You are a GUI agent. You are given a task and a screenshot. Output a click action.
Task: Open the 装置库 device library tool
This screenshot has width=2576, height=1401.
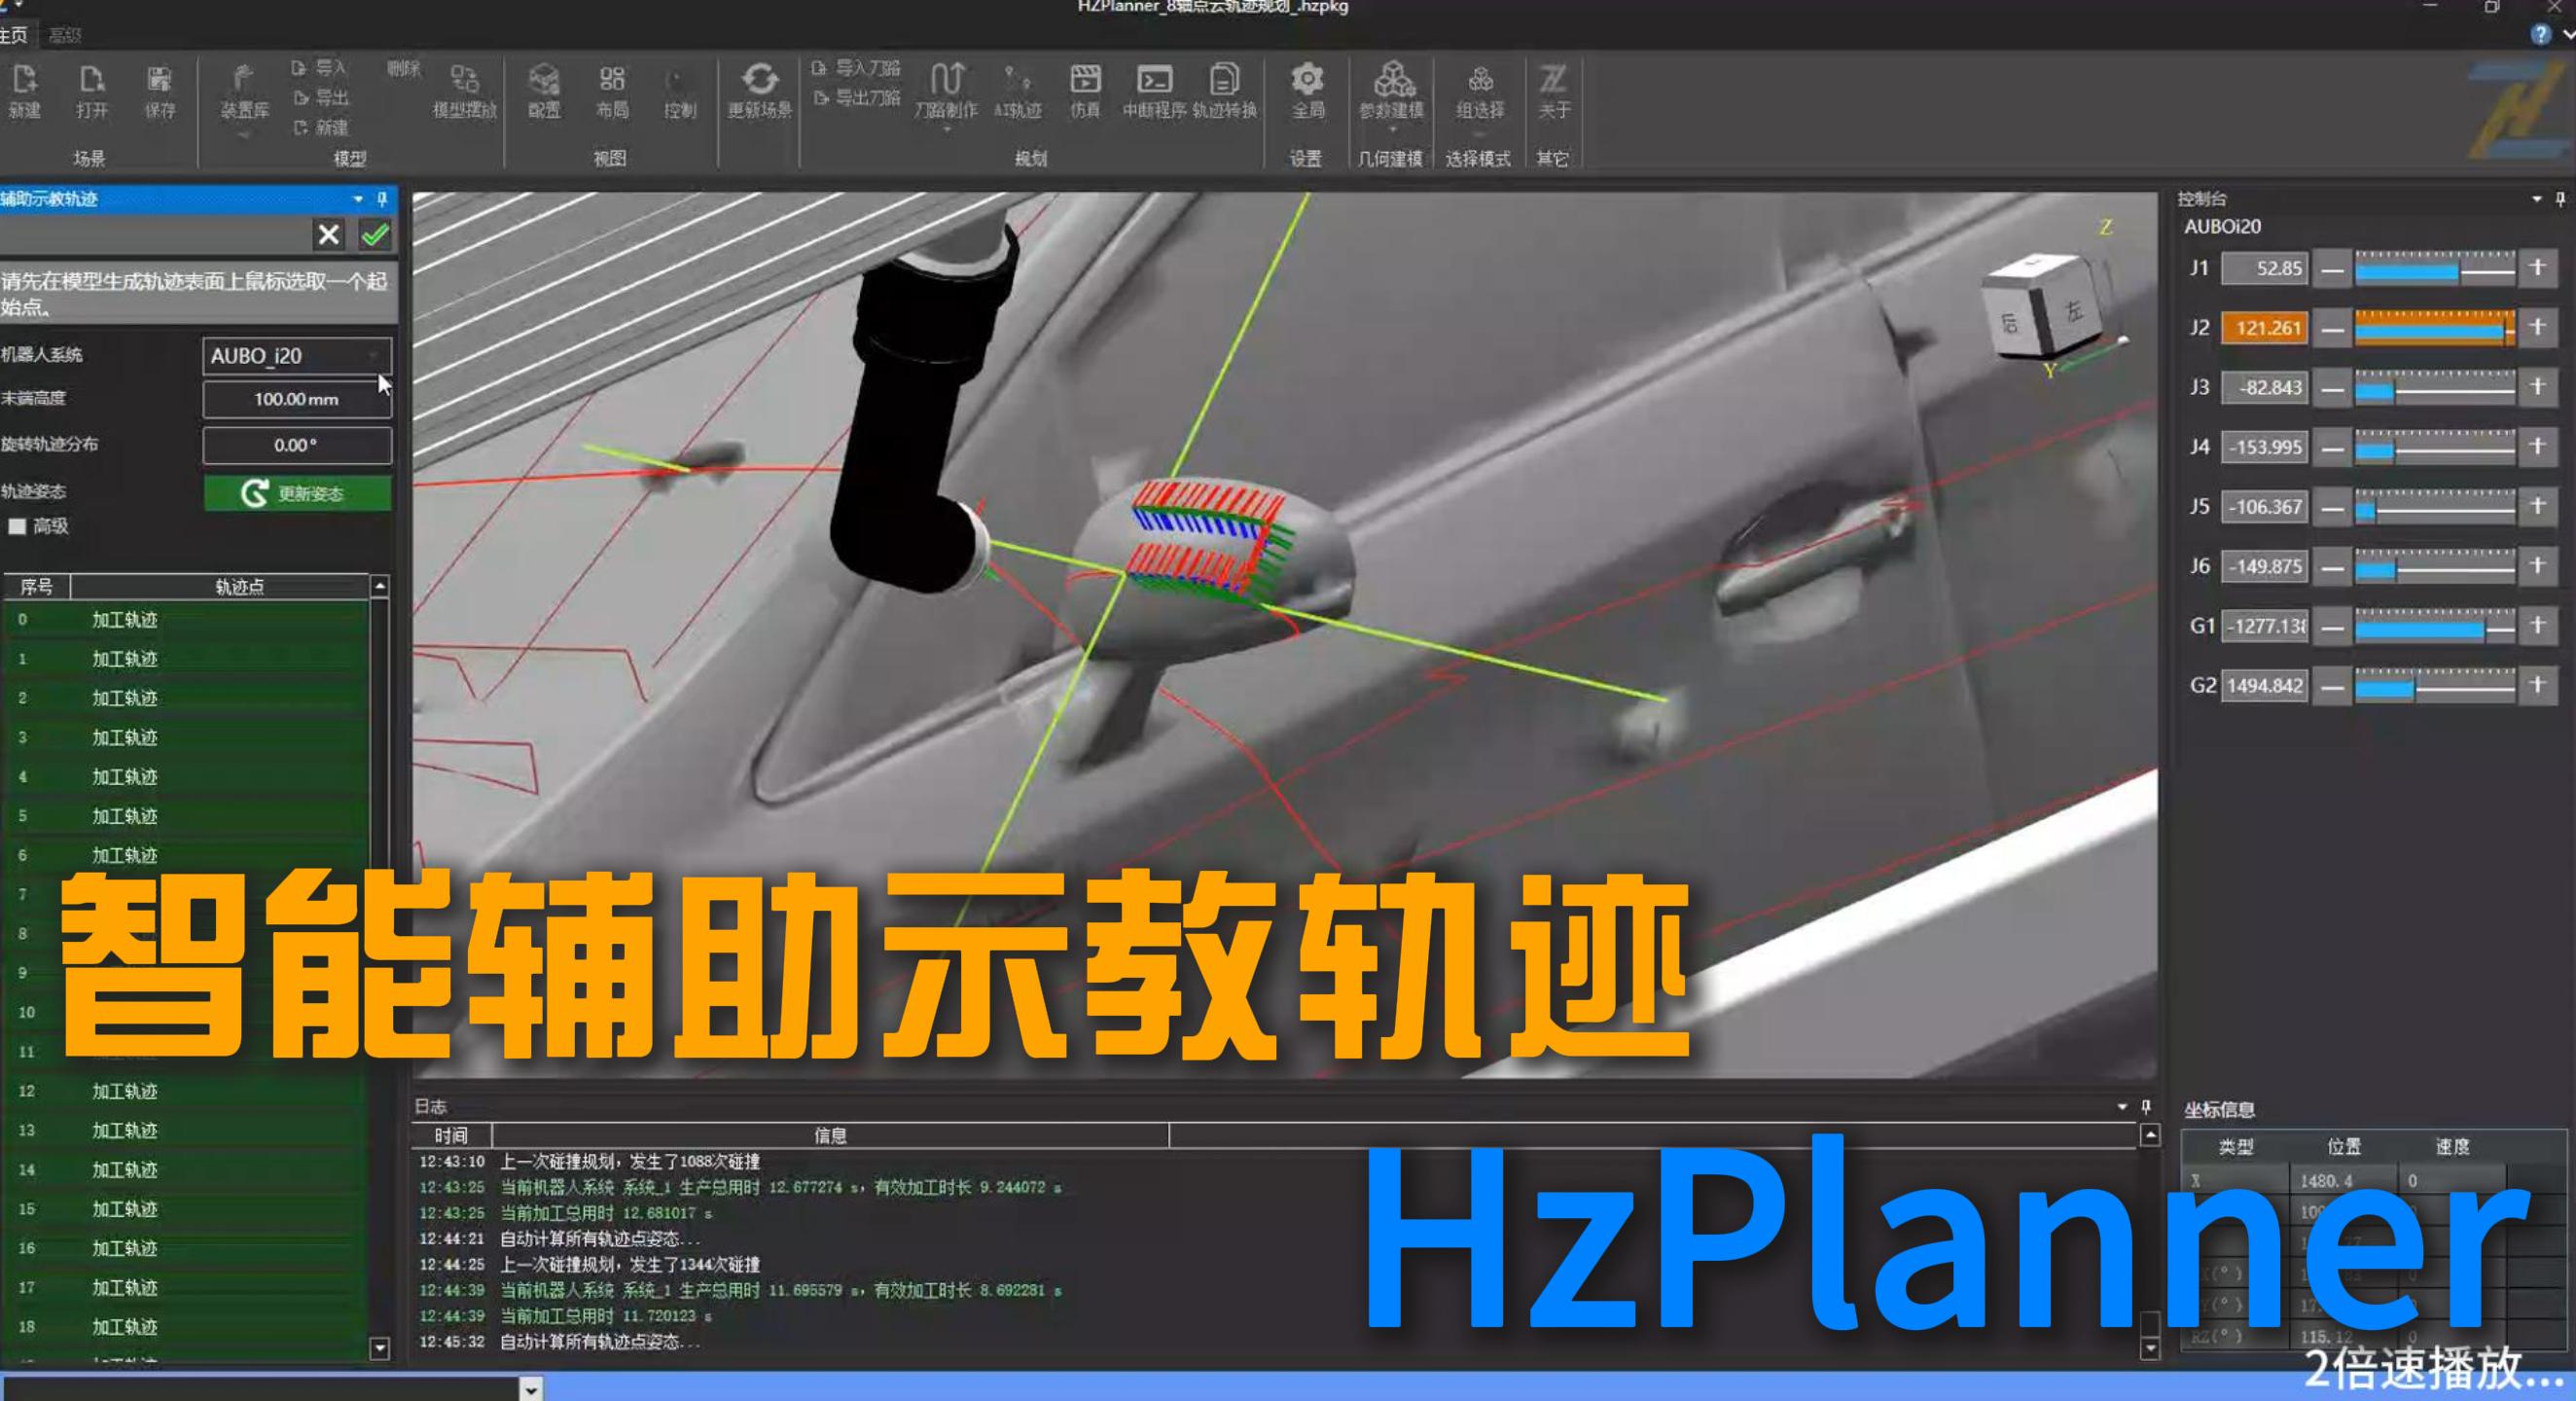pos(243,95)
